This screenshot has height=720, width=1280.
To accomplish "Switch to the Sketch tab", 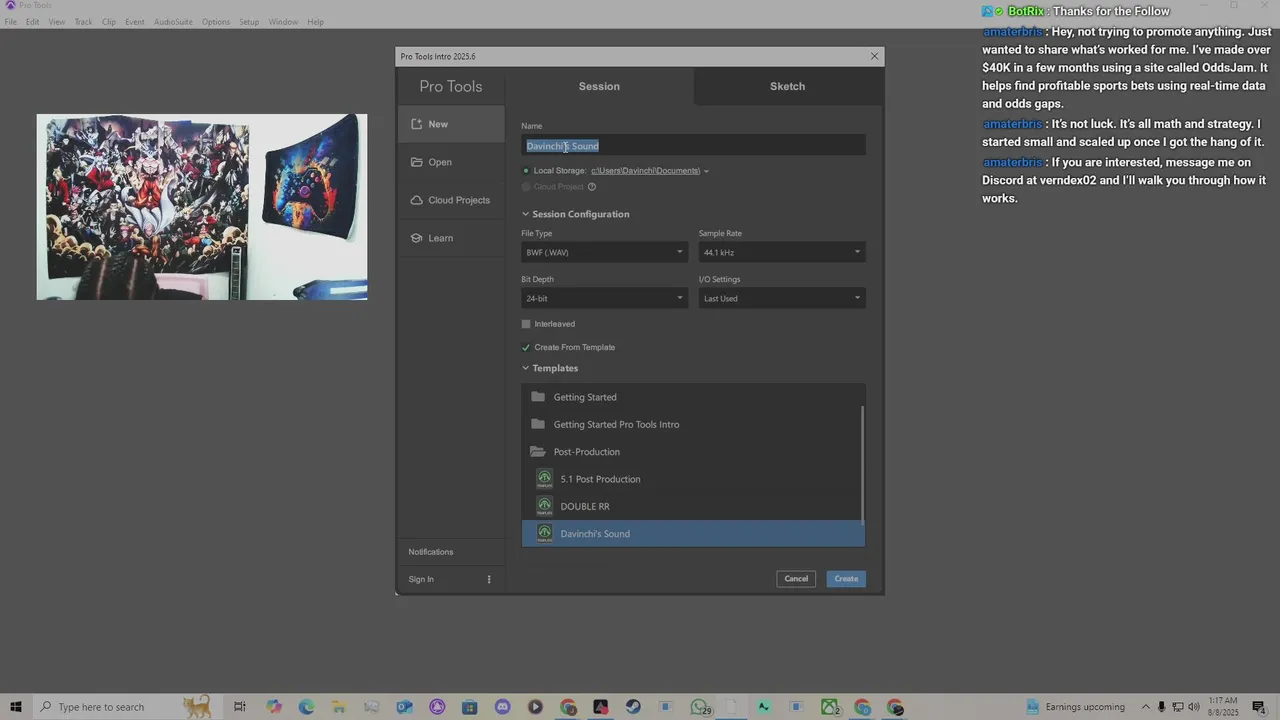I will pyautogui.click(x=787, y=86).
